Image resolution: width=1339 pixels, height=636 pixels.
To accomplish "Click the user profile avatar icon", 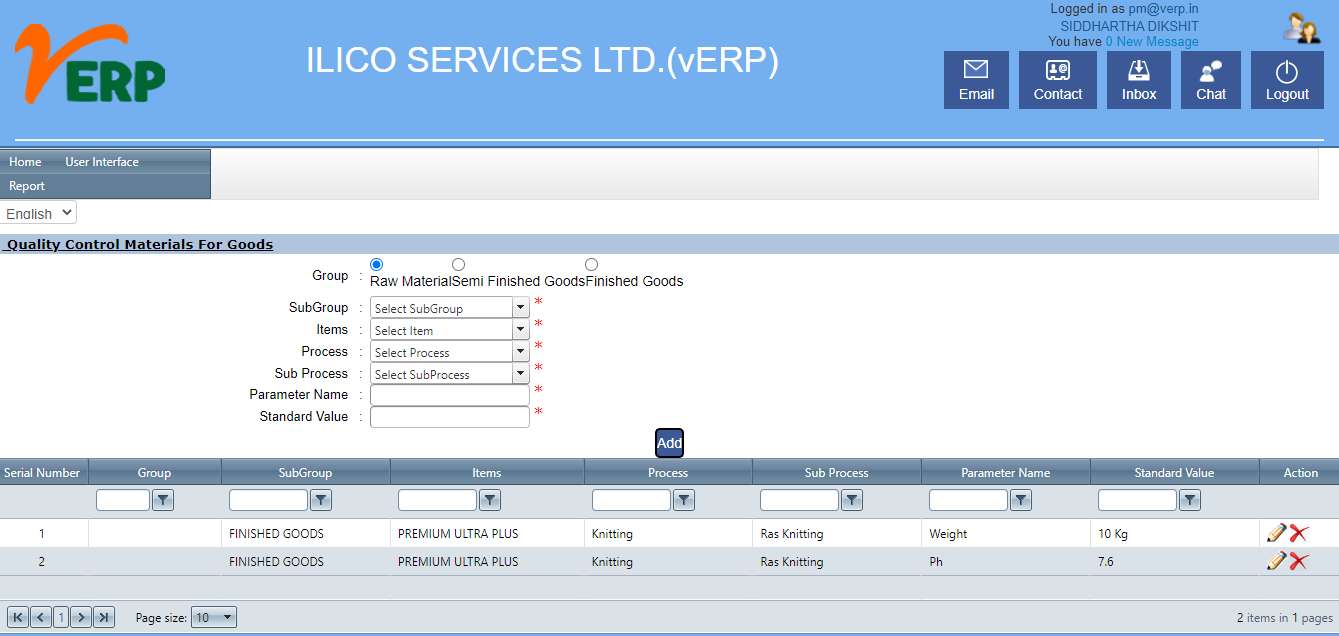I will (x=1302, y=28).
